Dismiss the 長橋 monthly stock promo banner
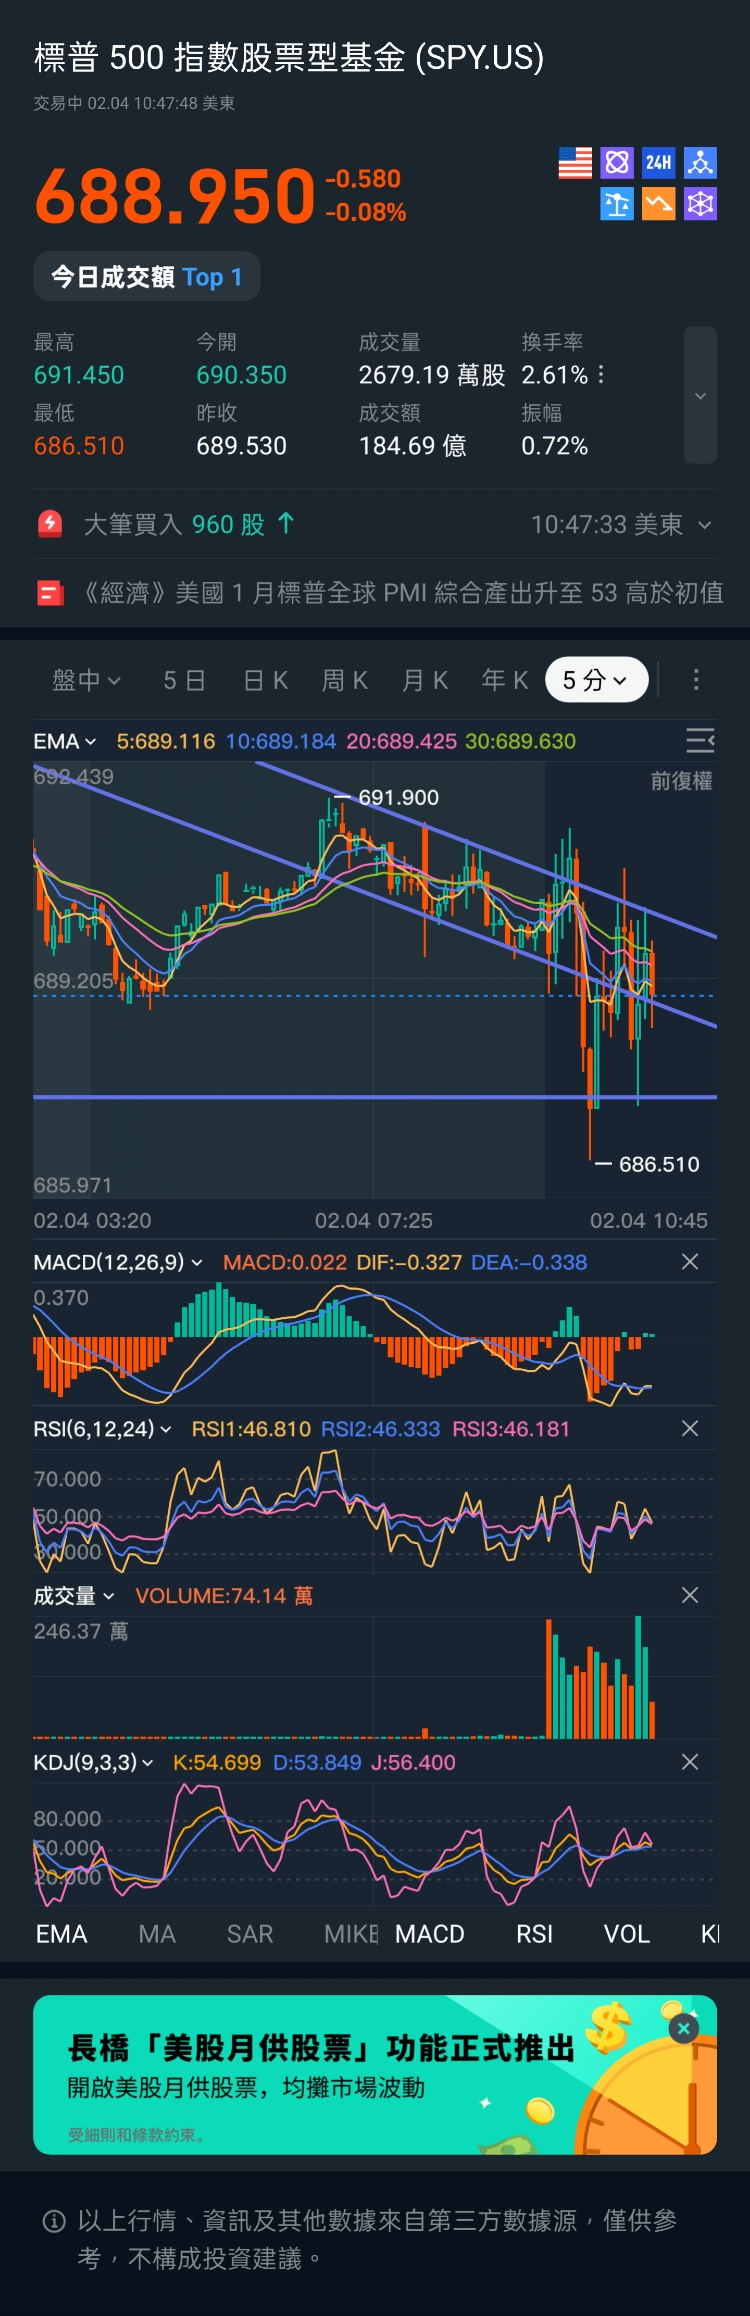The width and height of the screenshot is (750, 2316). (684, 2028)
